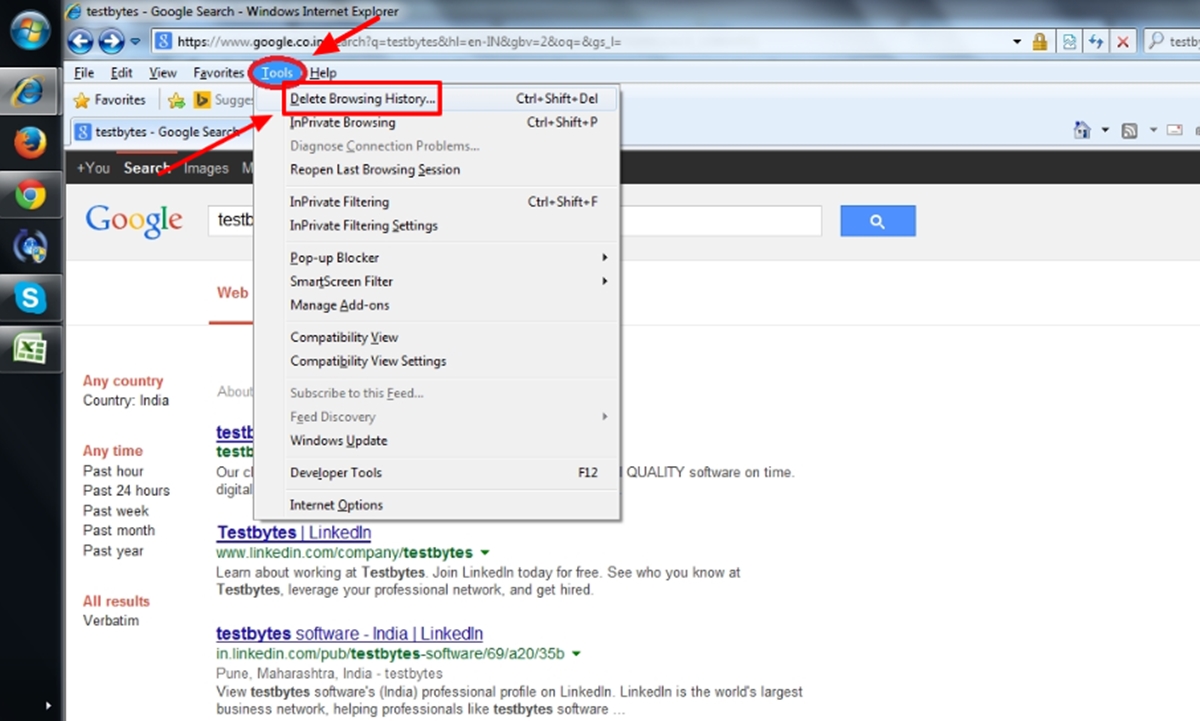Click the +You link in Google bar
The height and width of the screenshot is (721, 1200).
[93, 168]
